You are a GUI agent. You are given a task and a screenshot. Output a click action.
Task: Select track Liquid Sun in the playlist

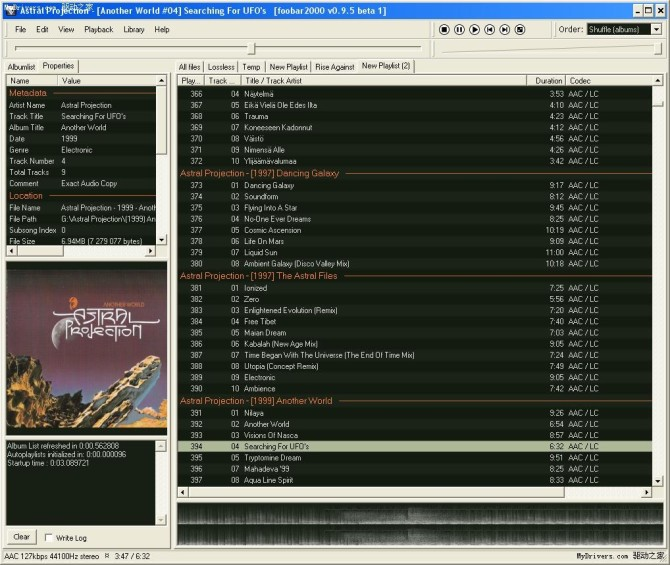coord(261,253)
